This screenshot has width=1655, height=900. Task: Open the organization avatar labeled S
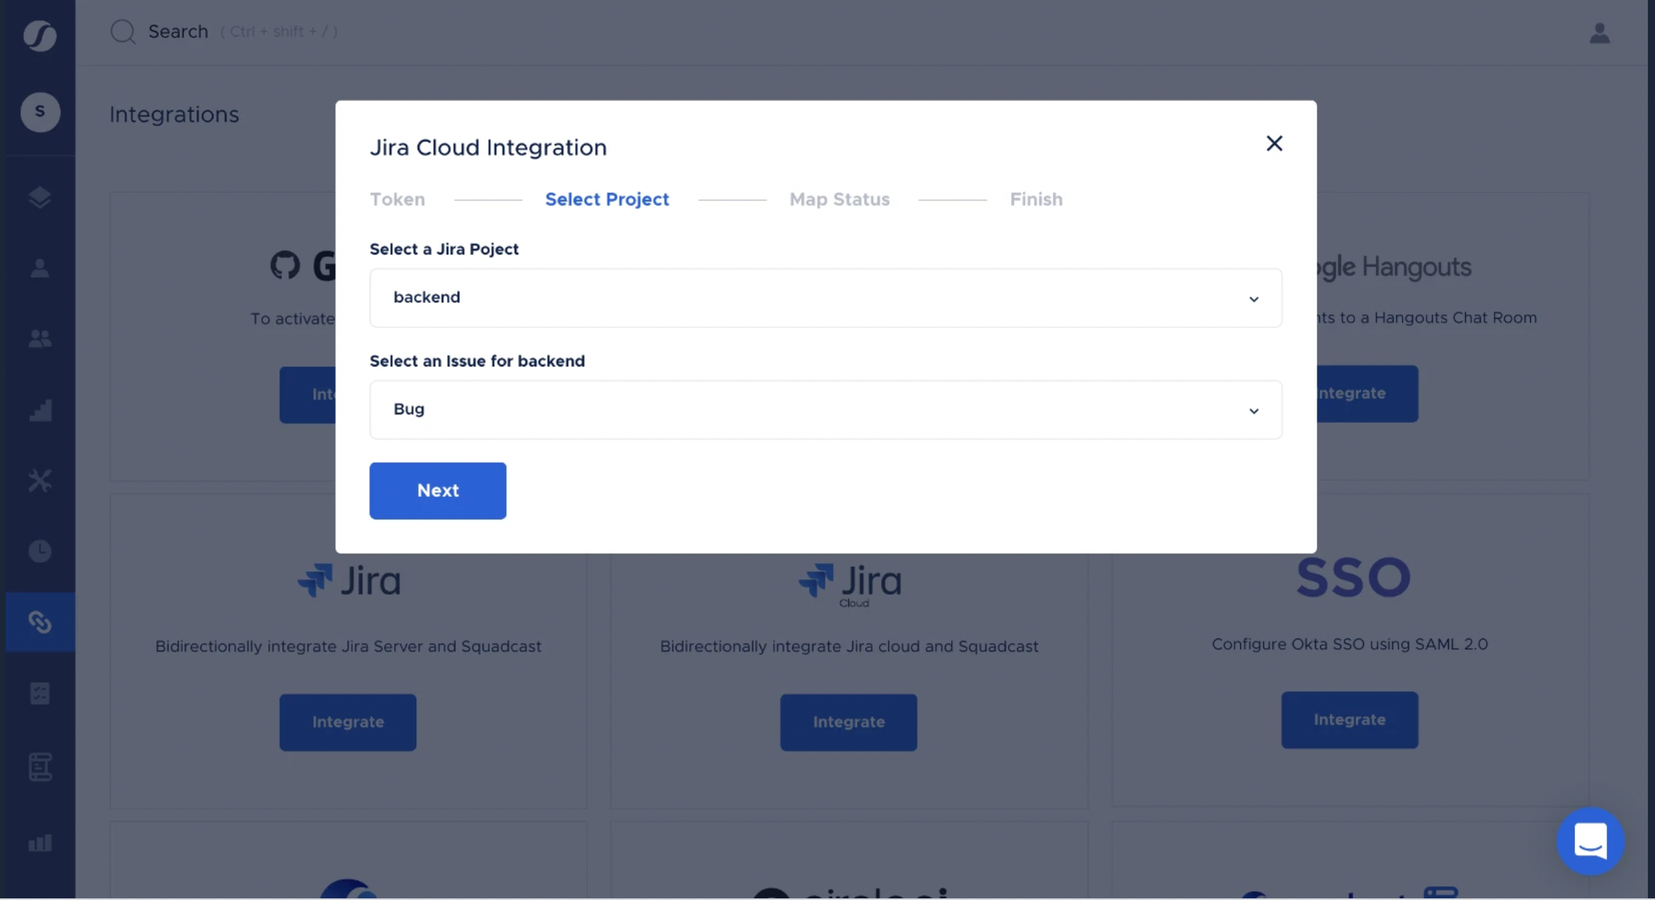pos(40,112)
